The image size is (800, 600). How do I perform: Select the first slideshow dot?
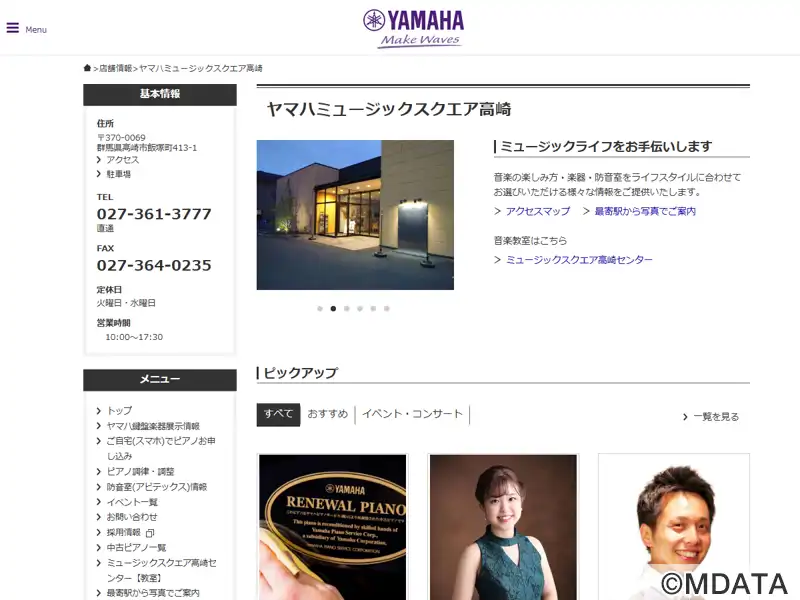pyautogui.click(x=320, y=309)
